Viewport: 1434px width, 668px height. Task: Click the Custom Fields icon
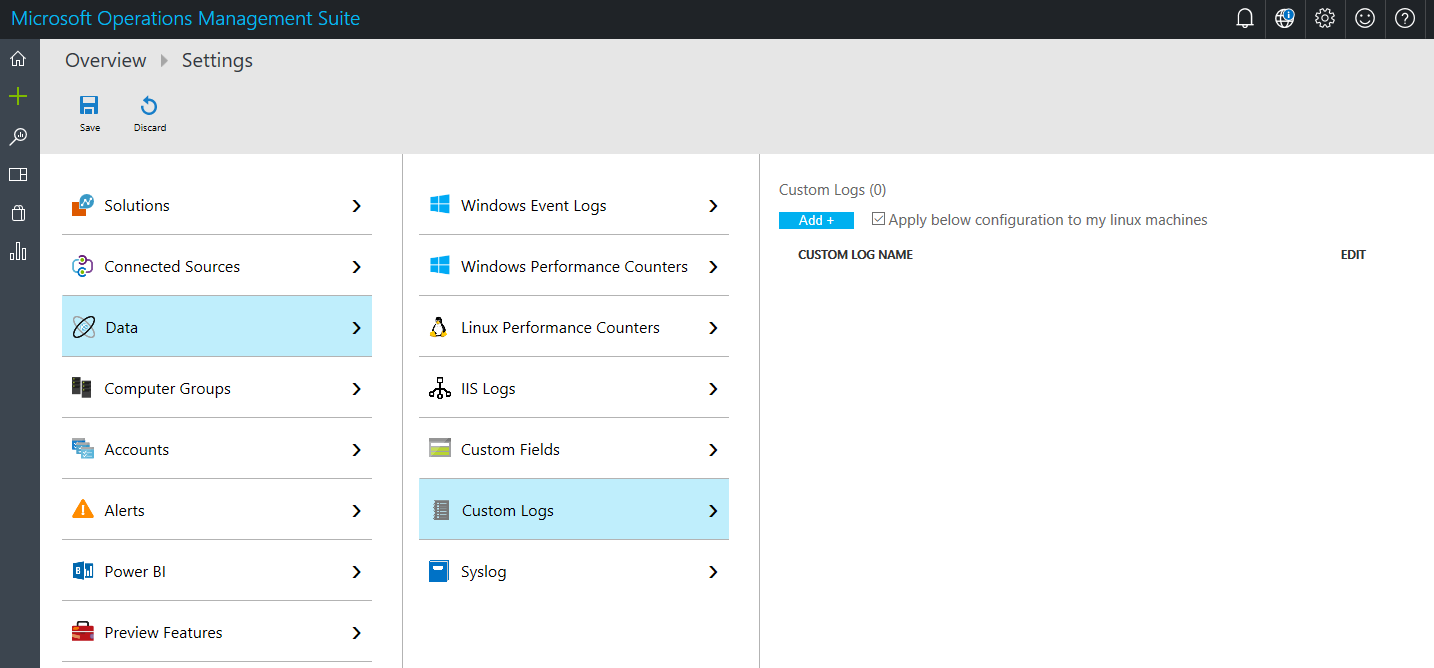point(439,449)
